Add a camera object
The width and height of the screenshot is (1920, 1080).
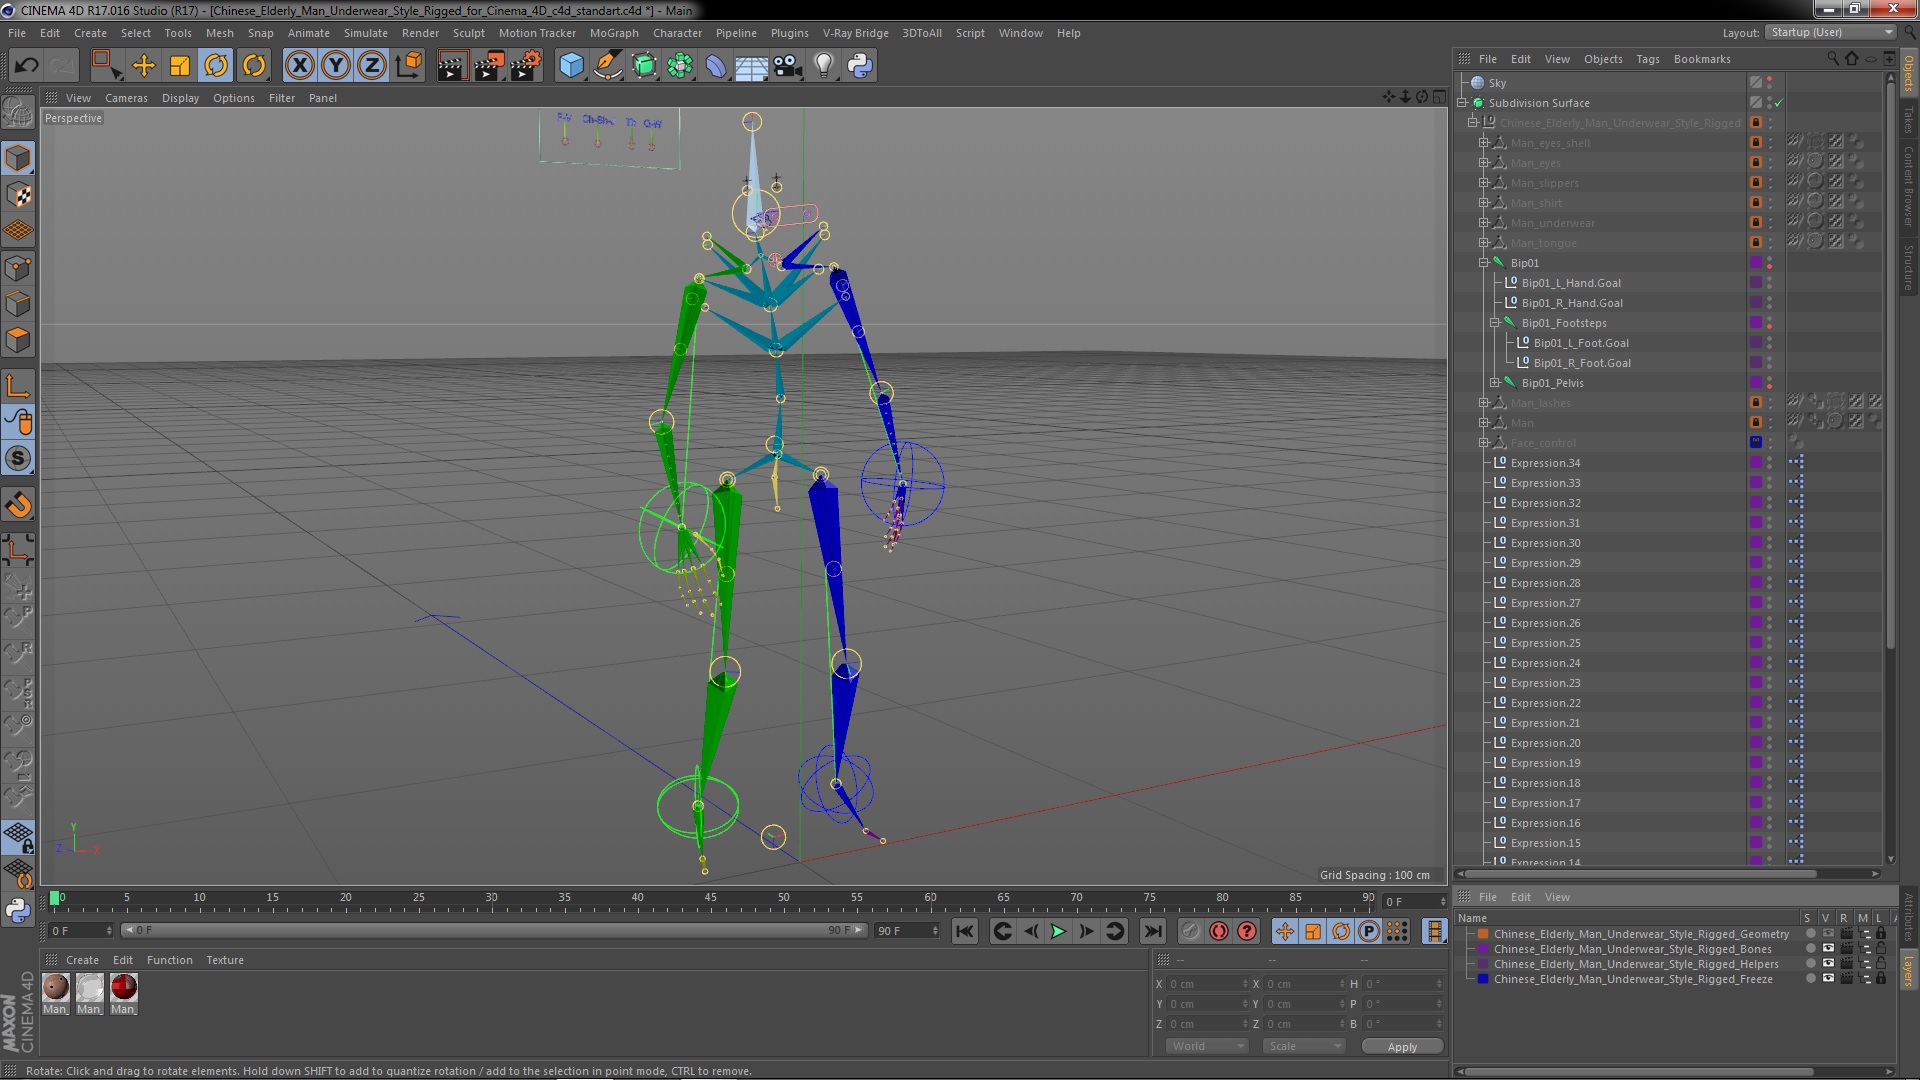coord(787,66)
